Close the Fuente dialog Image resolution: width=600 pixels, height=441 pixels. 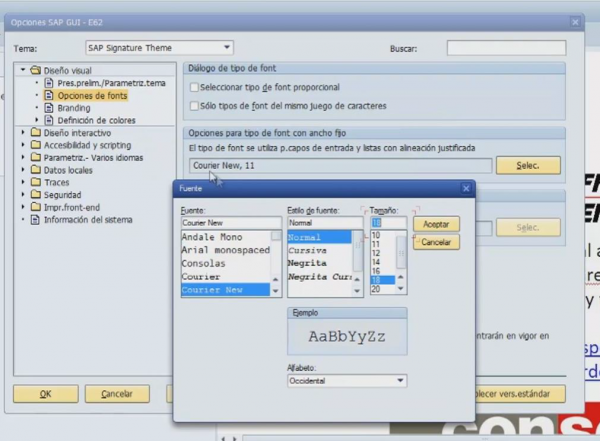tap(466, 188)
